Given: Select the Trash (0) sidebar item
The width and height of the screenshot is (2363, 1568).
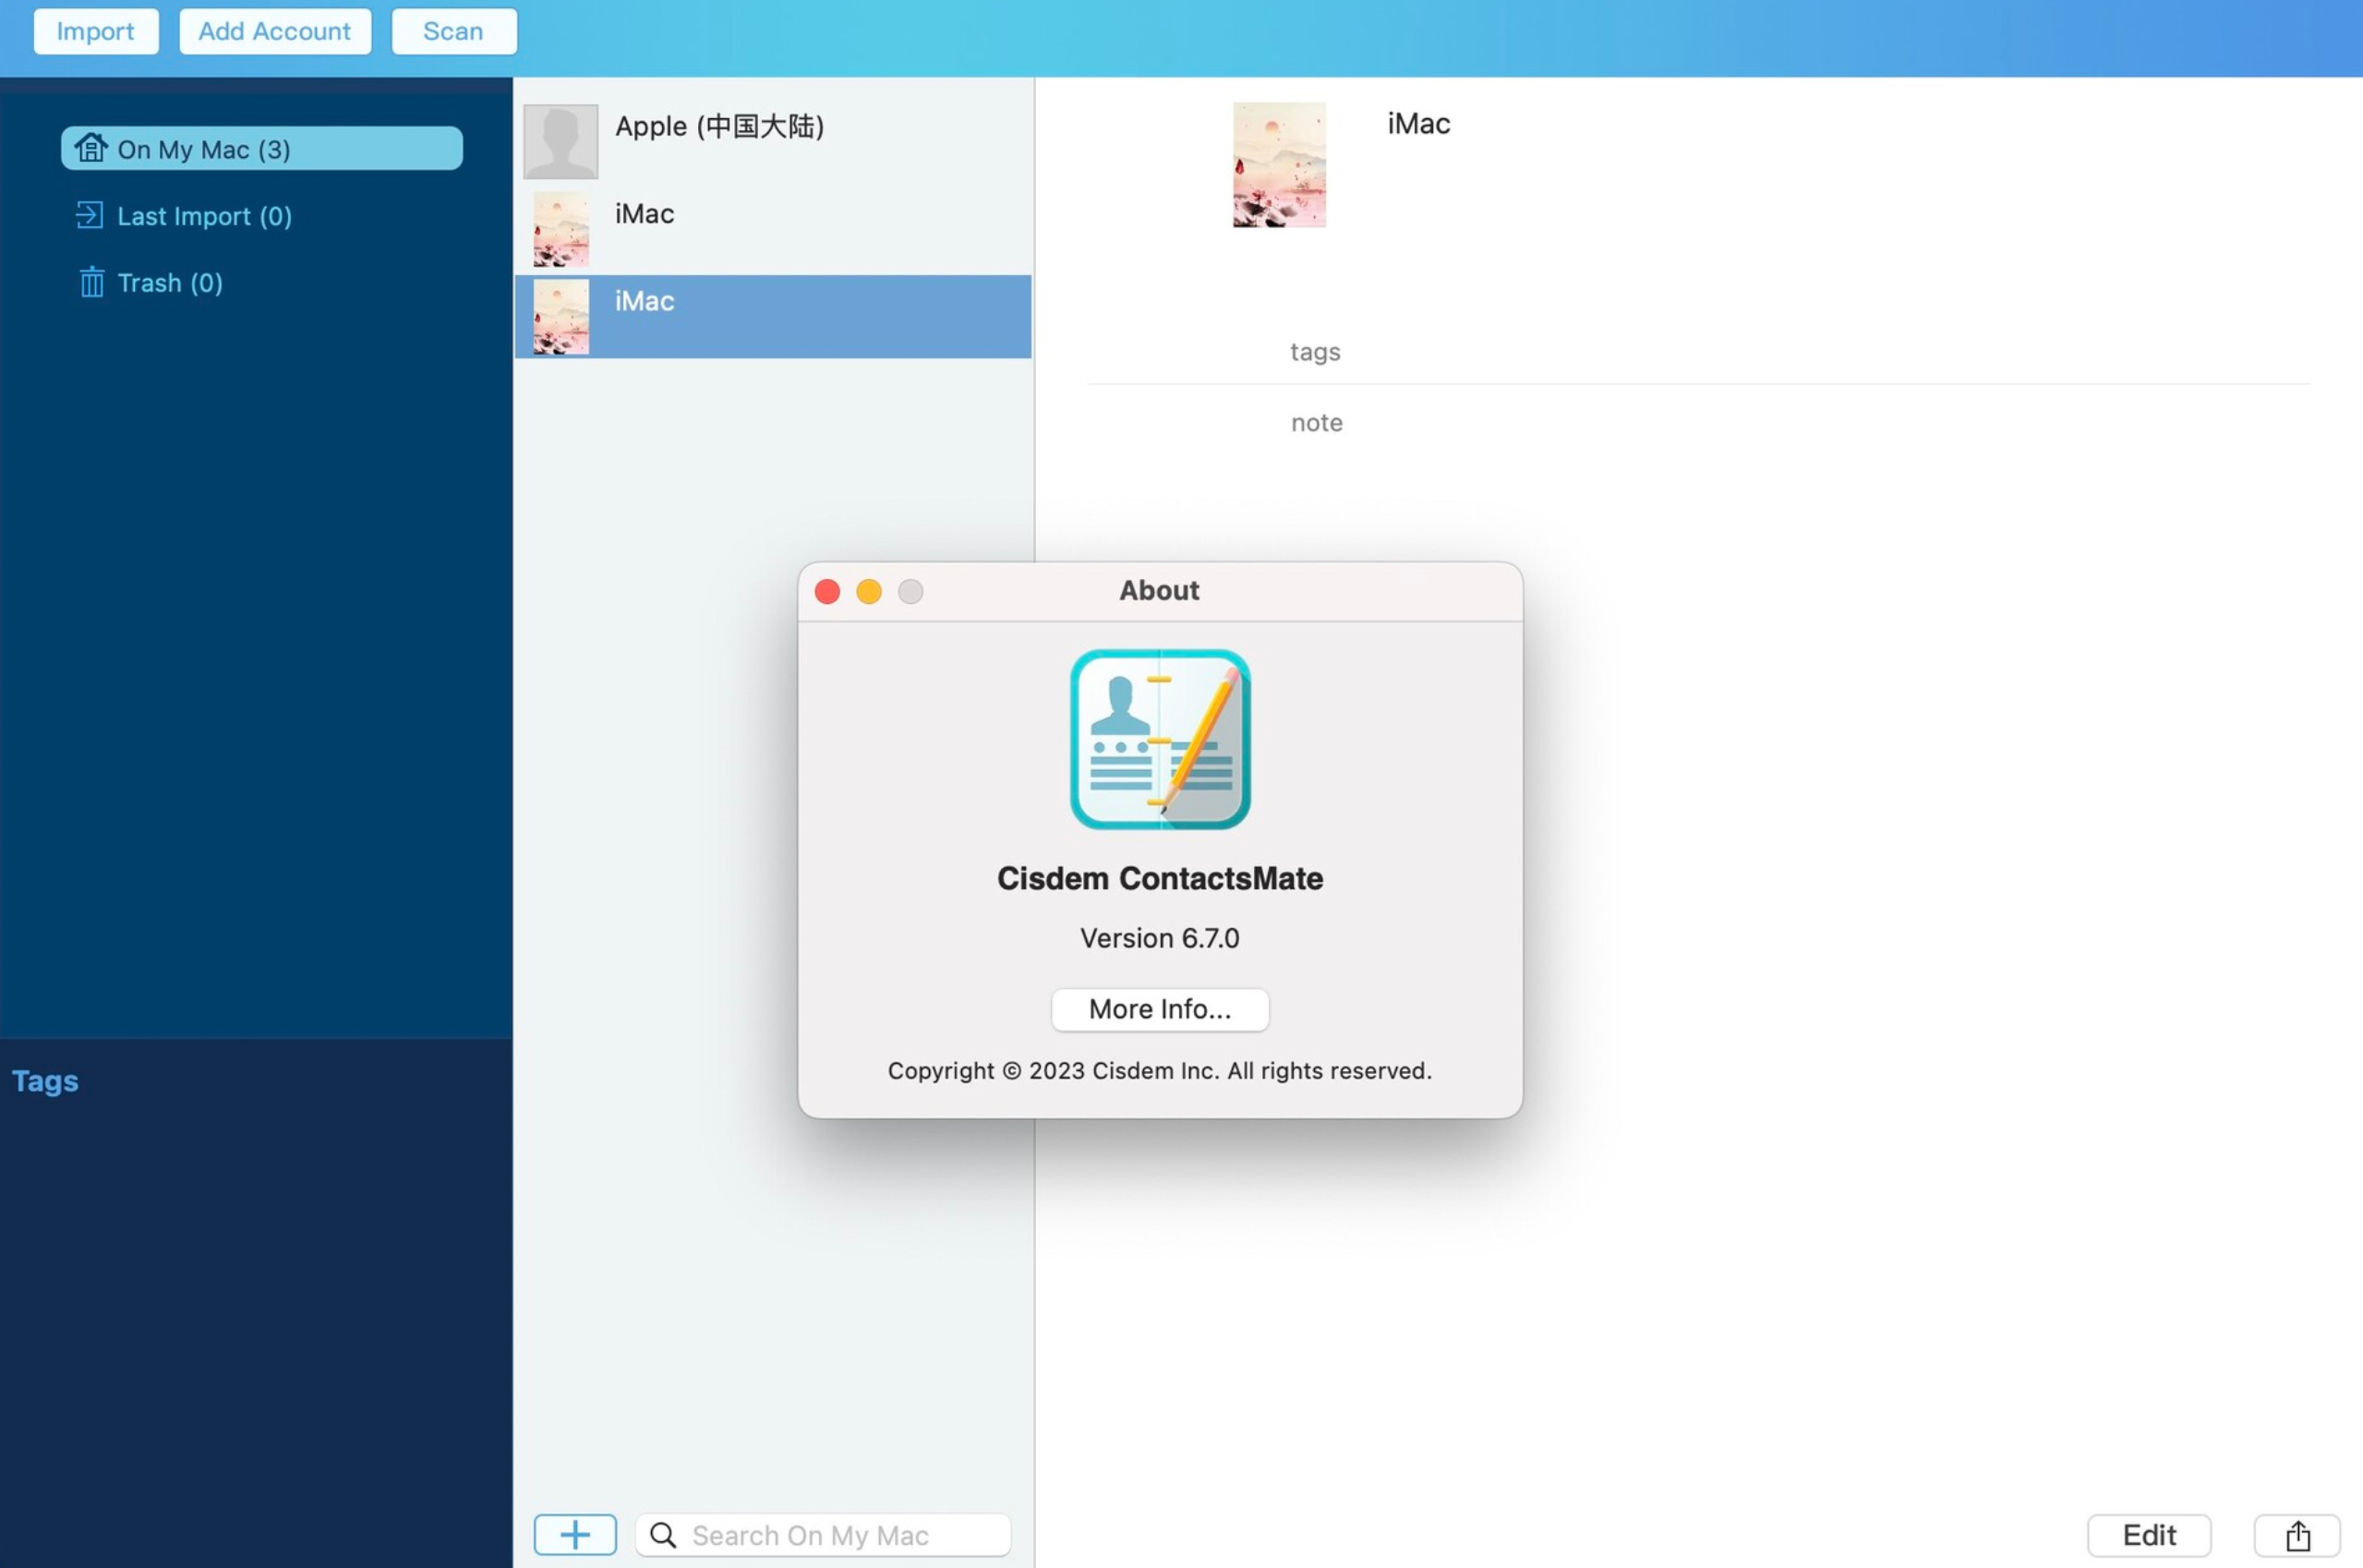Looking at the screenshot, I should pyautogui.click(x=170, y=282).
